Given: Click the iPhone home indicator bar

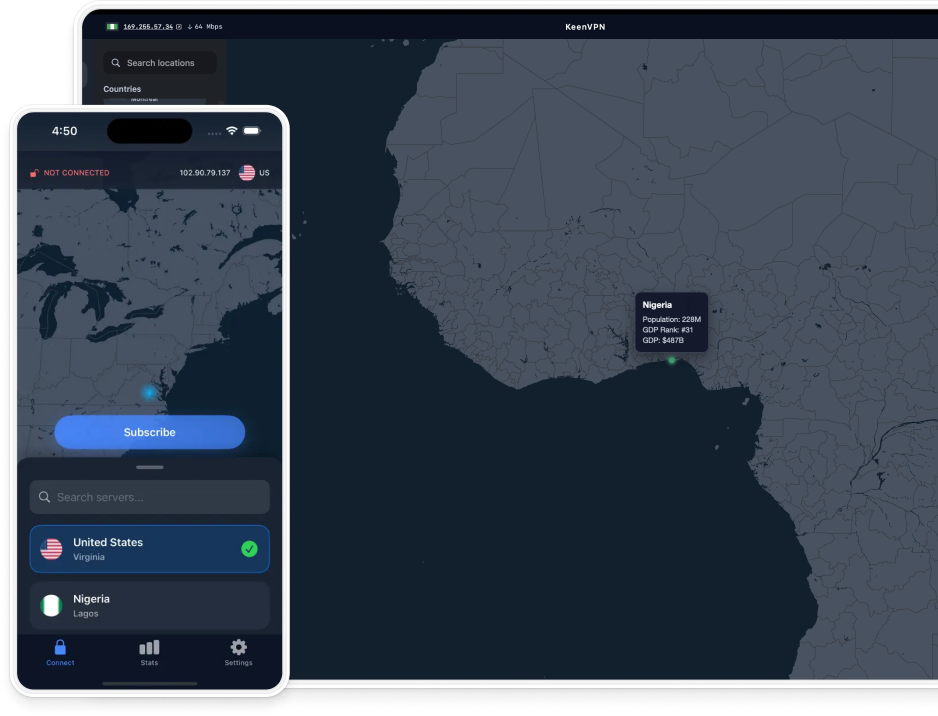Looking at the screenshot, I should [150, 683].
